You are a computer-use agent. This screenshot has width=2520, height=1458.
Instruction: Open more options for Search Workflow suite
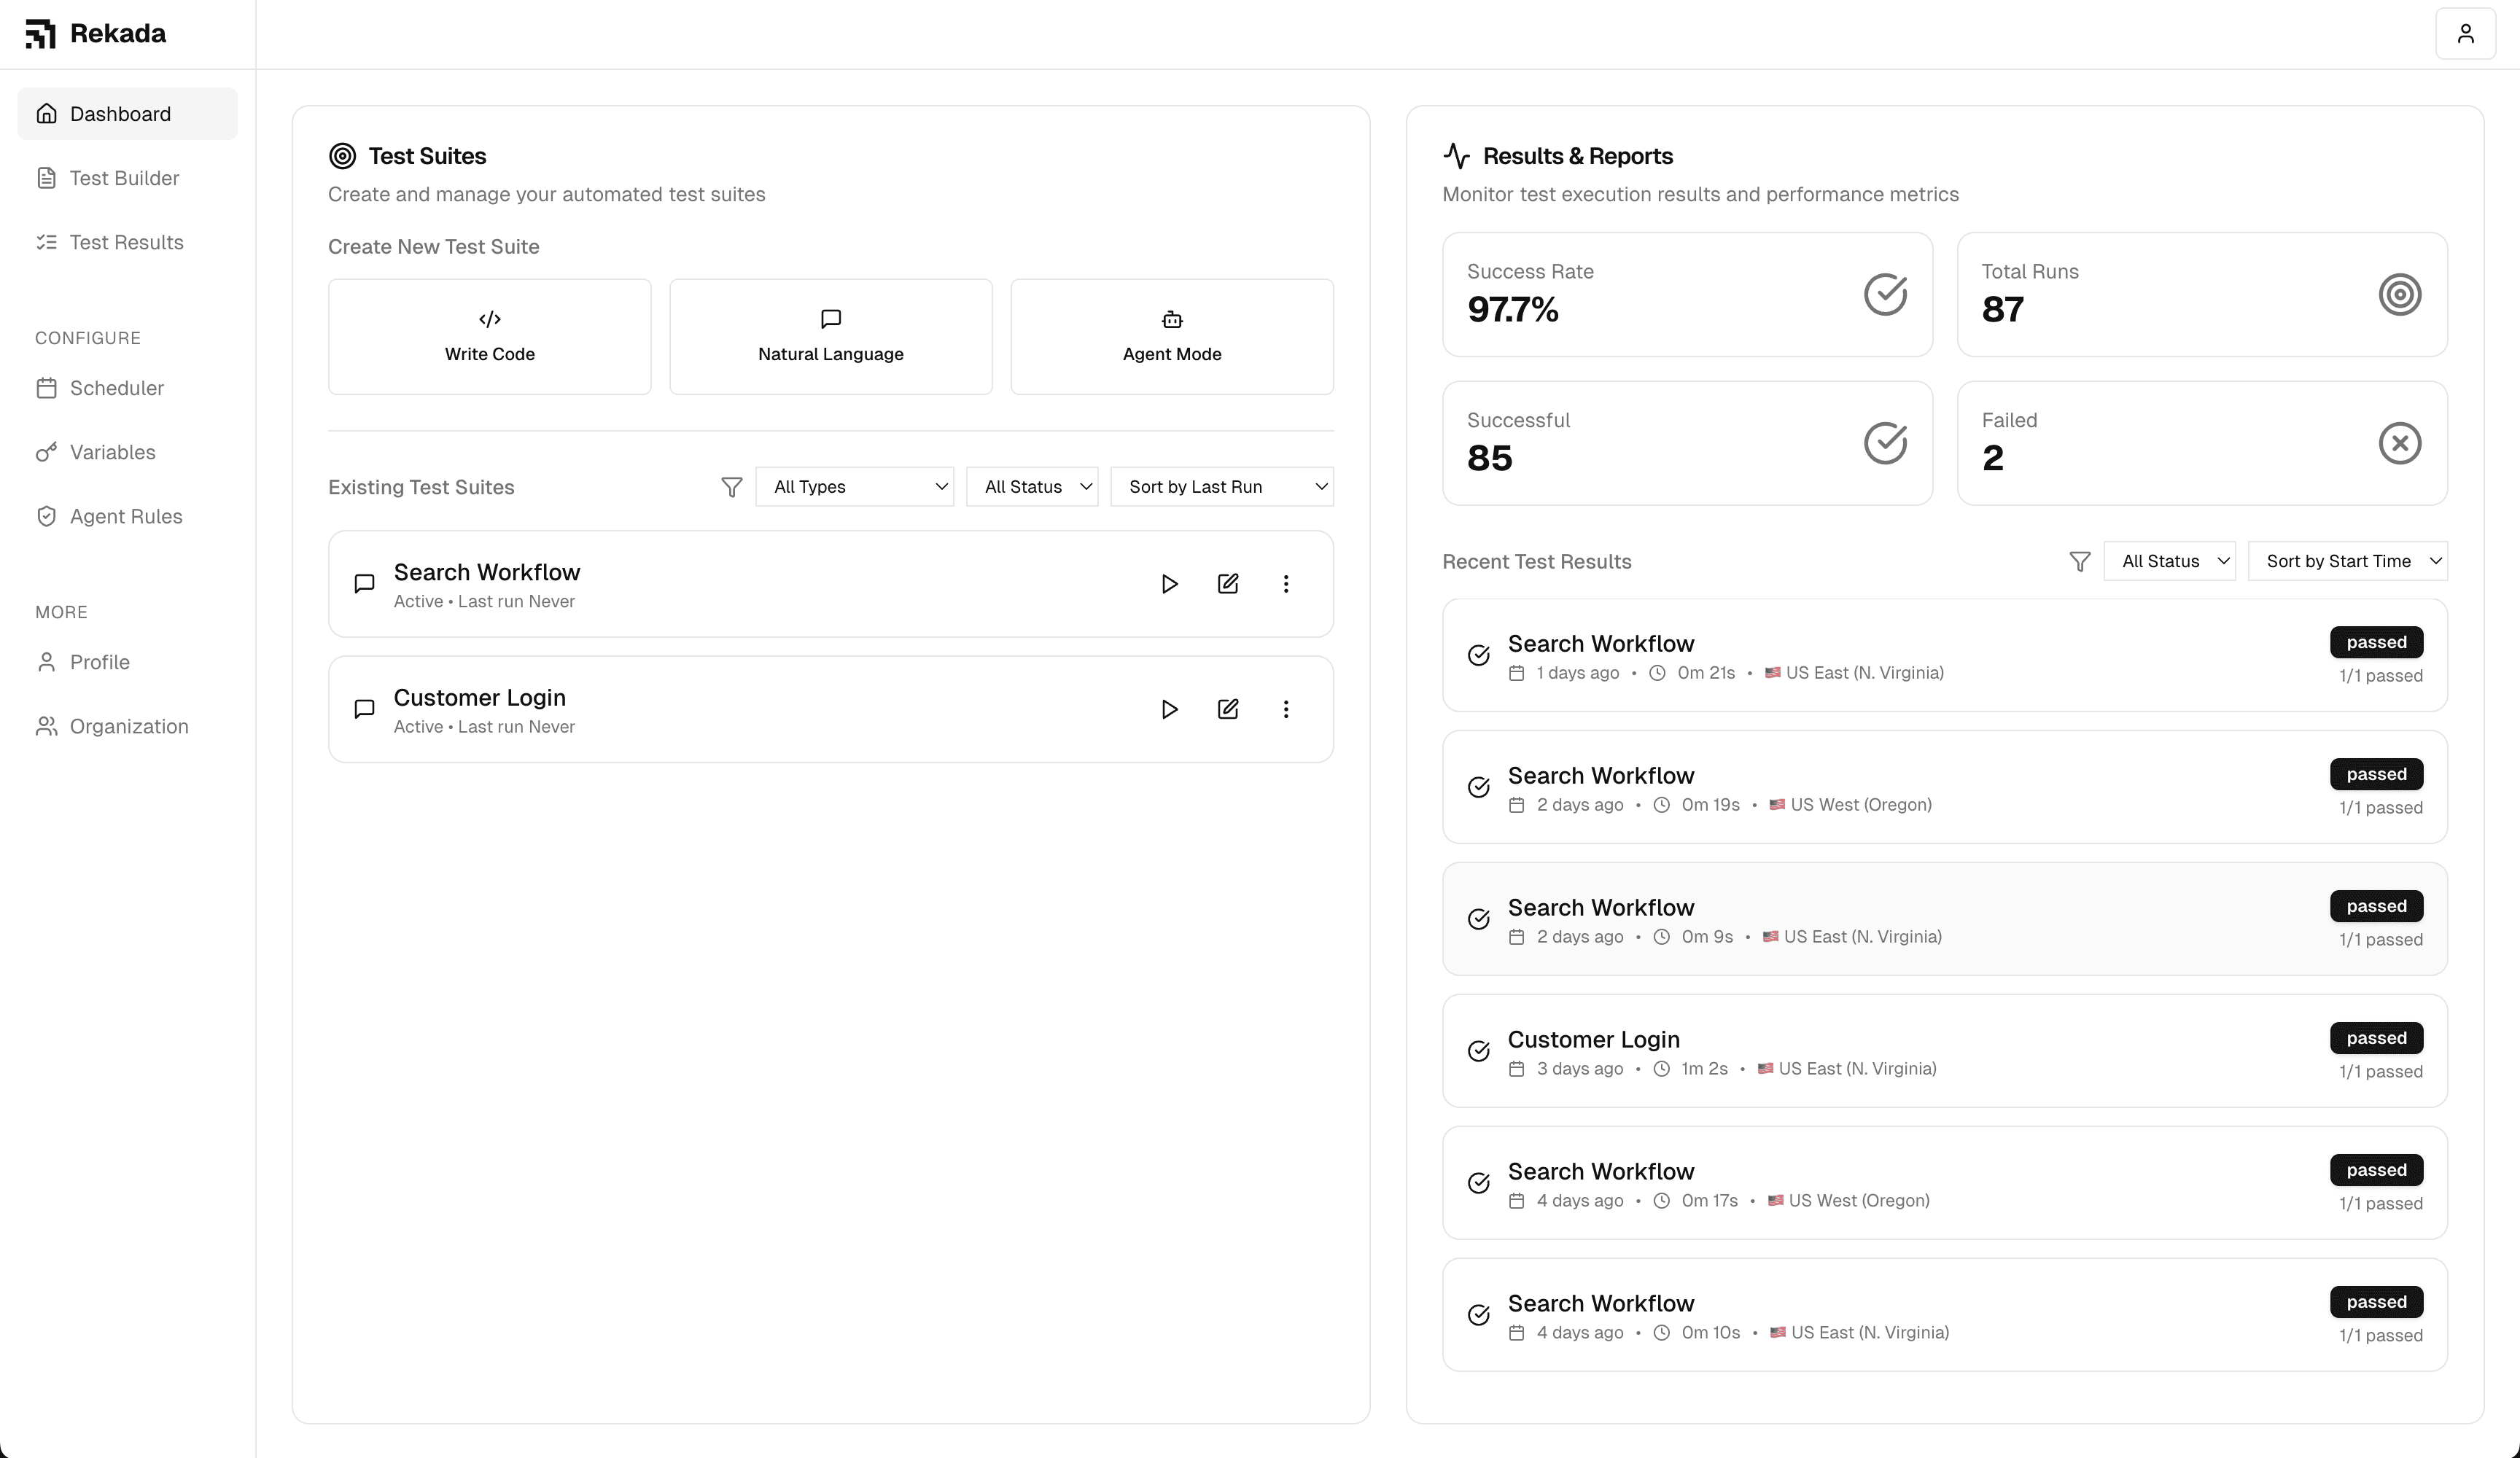tap(1286, 584)
